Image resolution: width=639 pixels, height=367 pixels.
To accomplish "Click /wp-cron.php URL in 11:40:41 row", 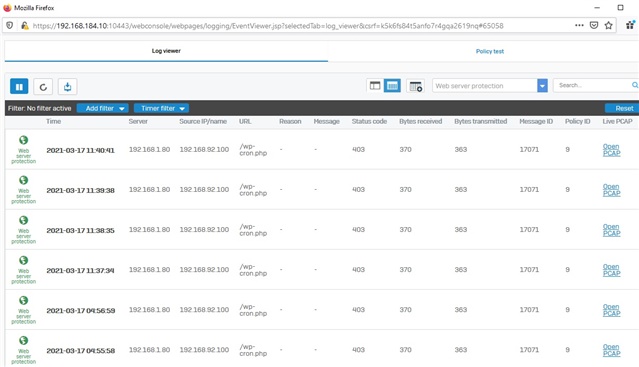I will 253,150.
